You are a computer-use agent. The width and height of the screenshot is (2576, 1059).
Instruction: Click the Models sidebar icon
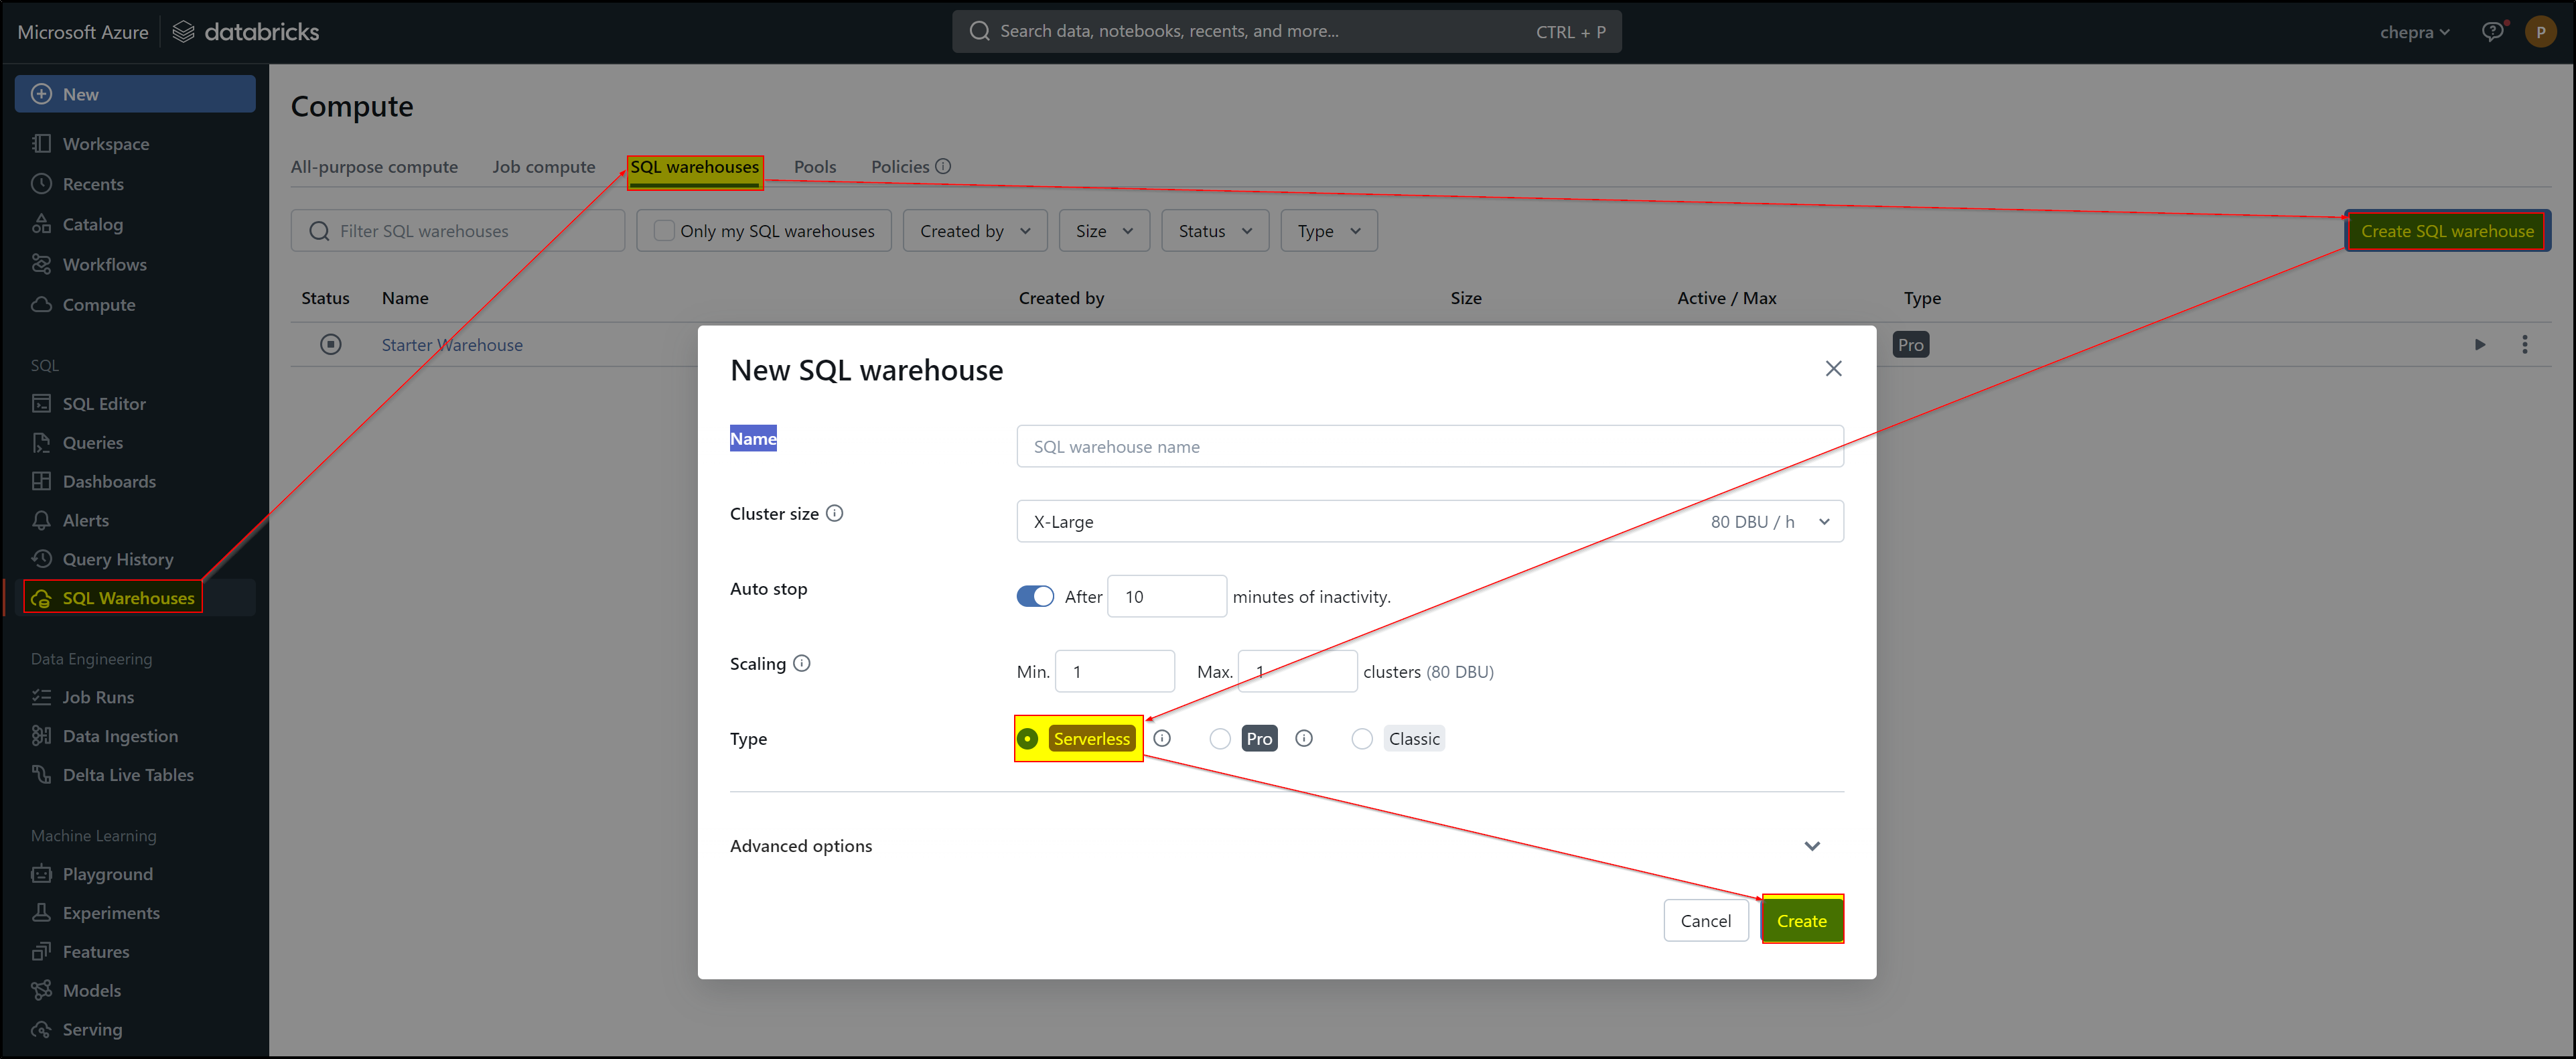(x=41, y=991)
